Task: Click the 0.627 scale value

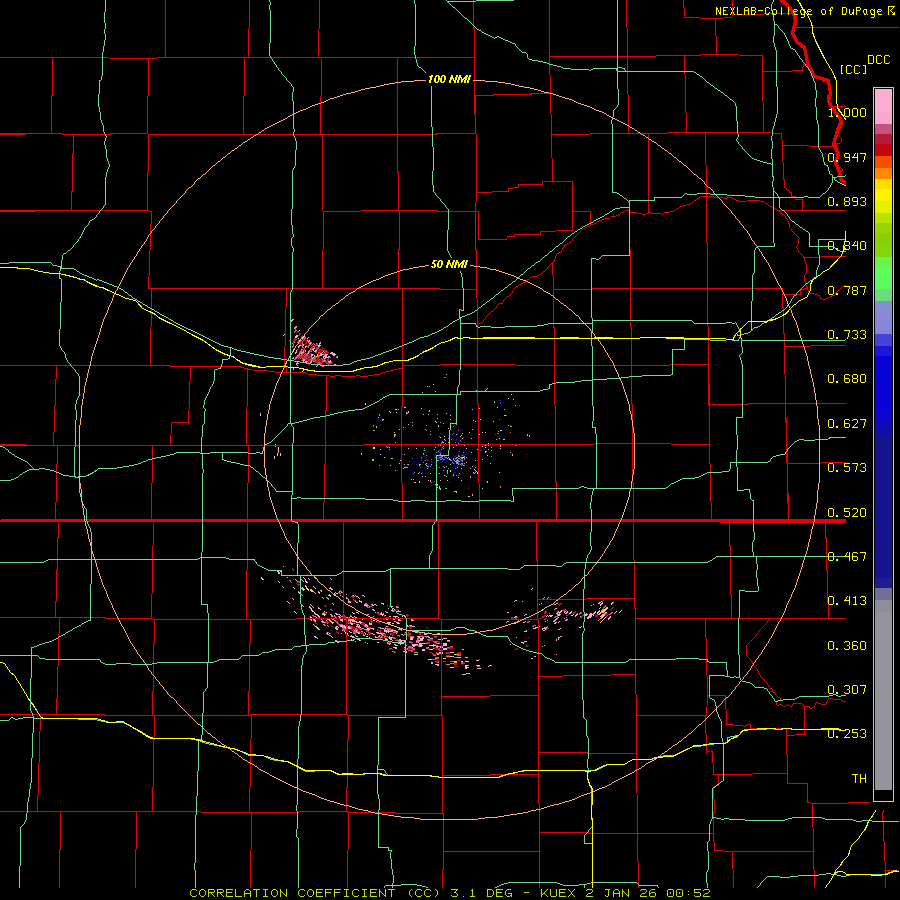Action: click(x=847, y=424)
